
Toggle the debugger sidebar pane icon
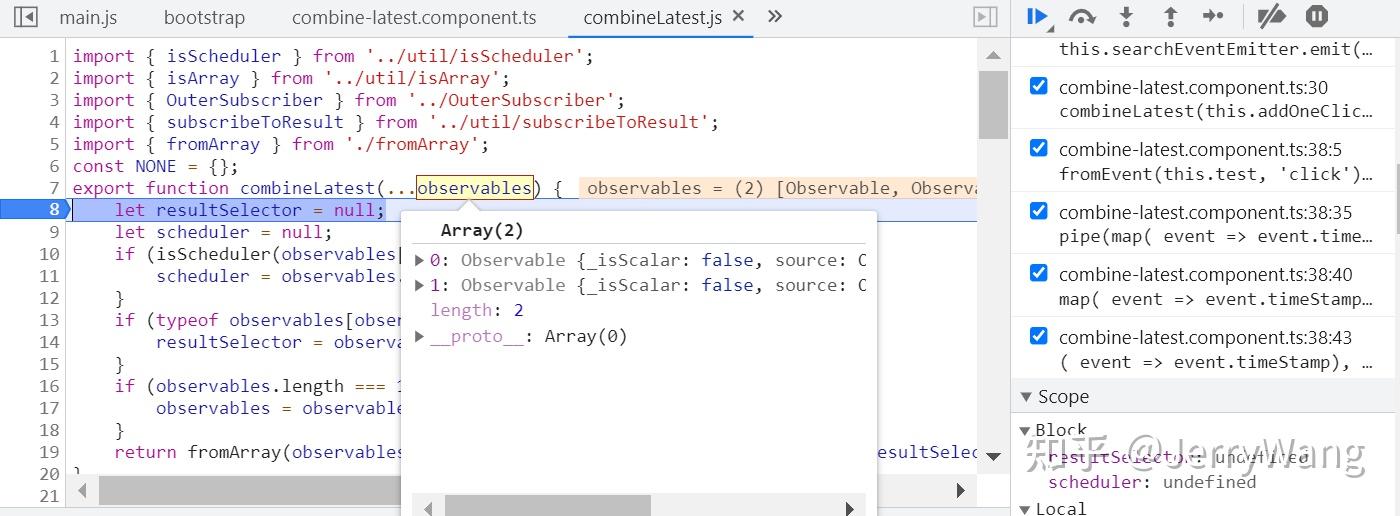(x=985, y=17)
